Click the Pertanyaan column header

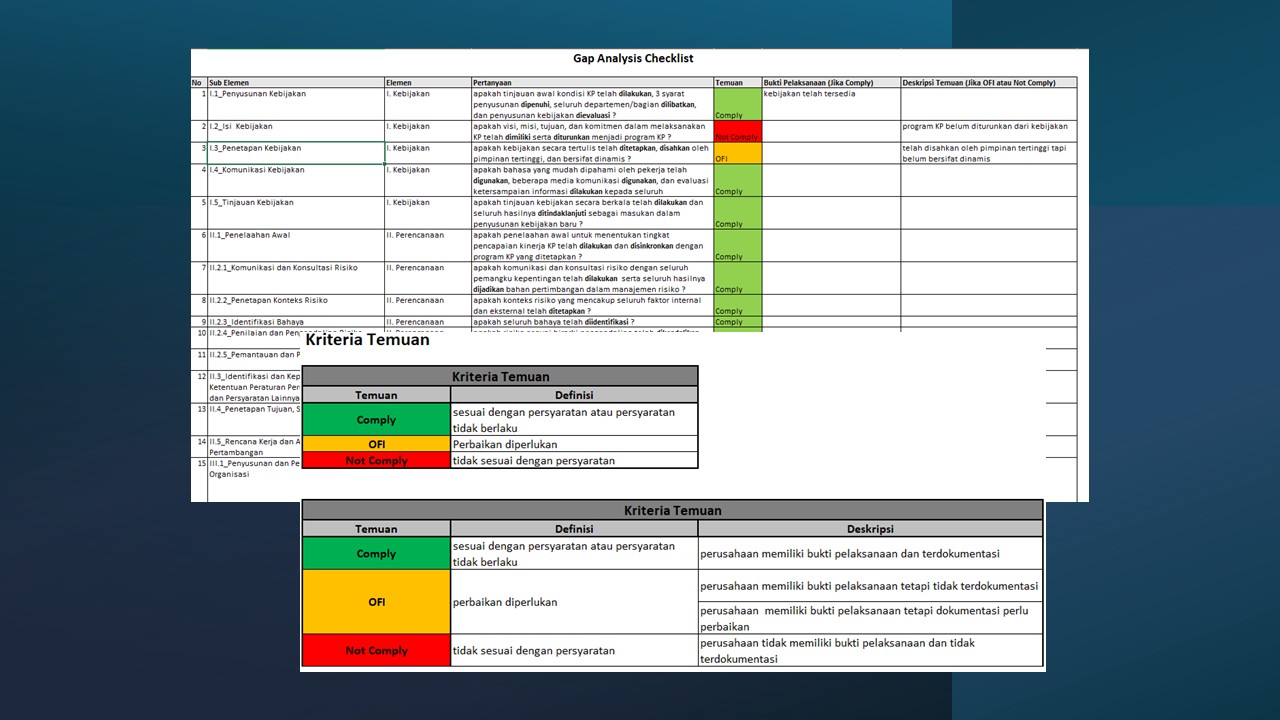pos(592,83)
